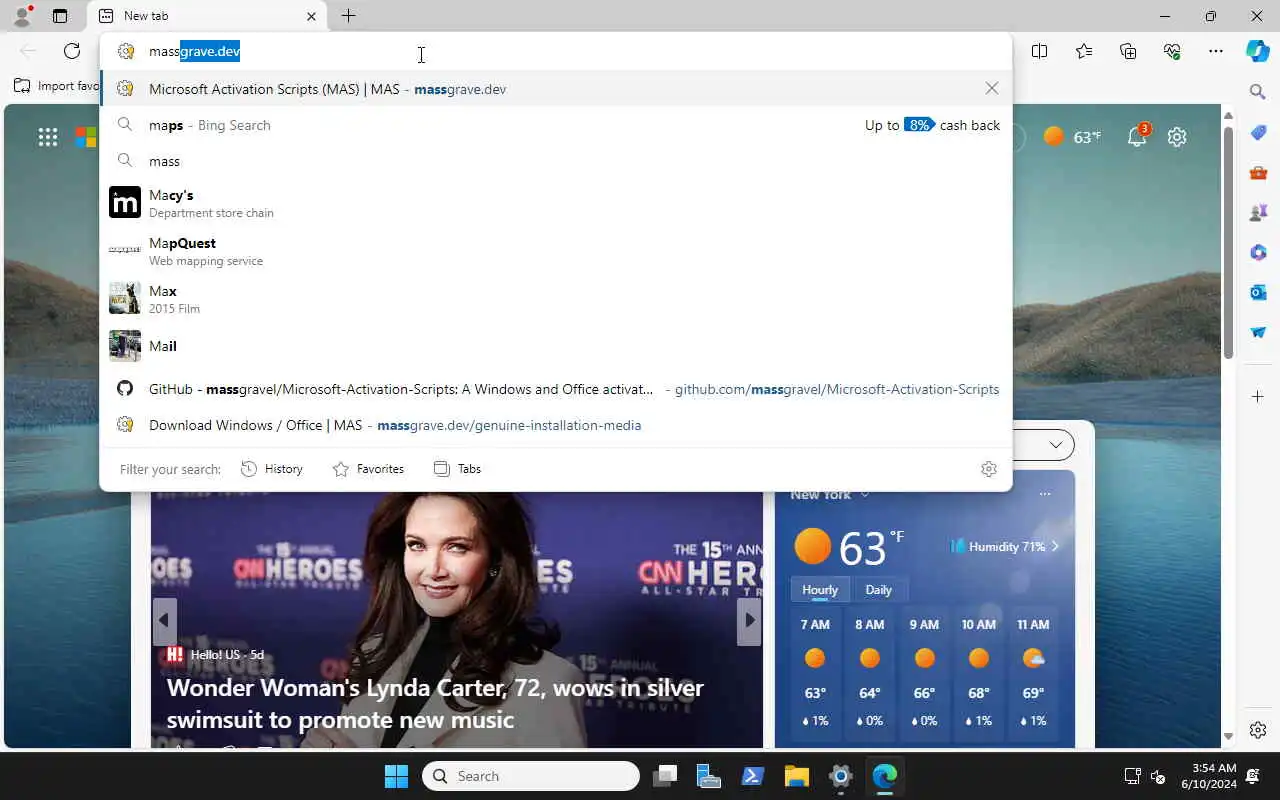
Task: Remove massgrave.dev suggestion with X
Action: tap(992, 88)
